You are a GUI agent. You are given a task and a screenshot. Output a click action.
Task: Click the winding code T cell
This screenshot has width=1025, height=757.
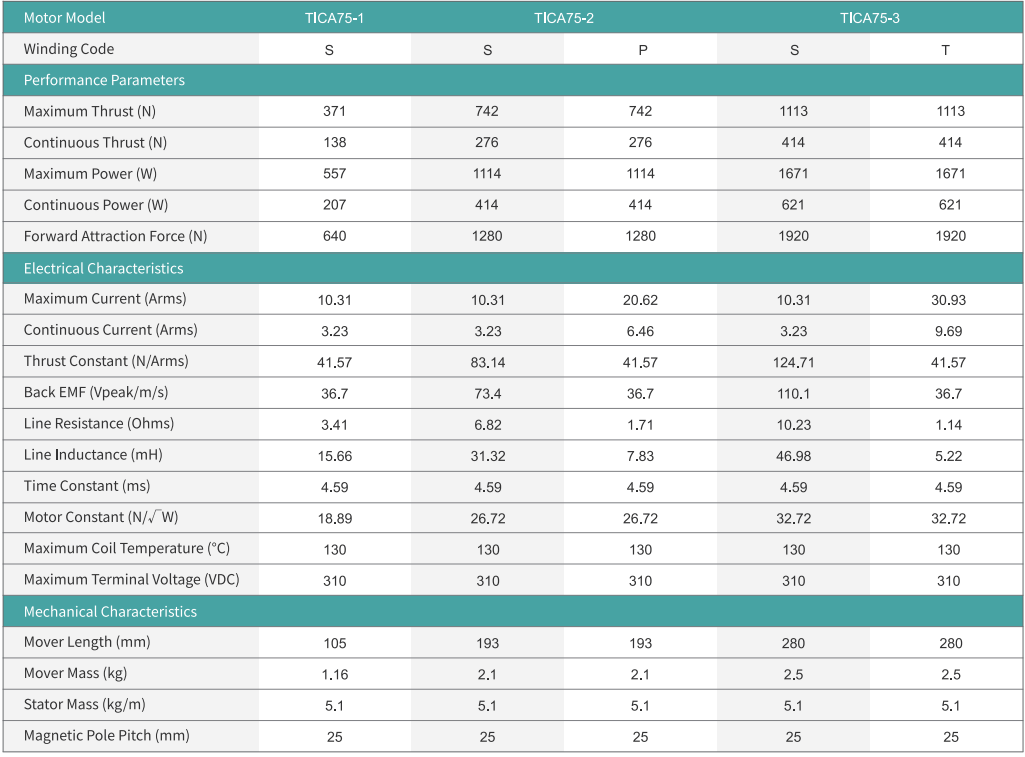(x=946, y=50)
